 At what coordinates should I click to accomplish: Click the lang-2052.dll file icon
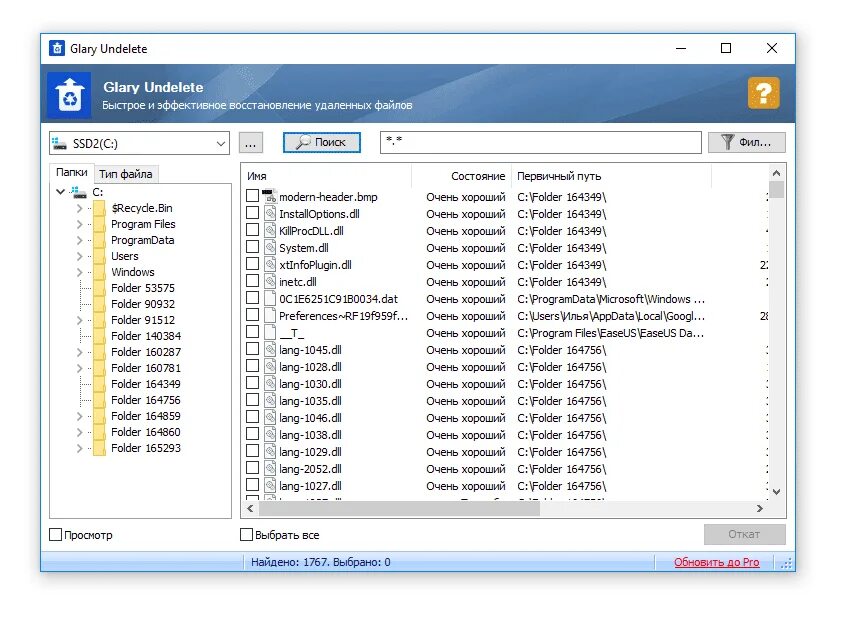pyautogui.click(x=270, y=468)
